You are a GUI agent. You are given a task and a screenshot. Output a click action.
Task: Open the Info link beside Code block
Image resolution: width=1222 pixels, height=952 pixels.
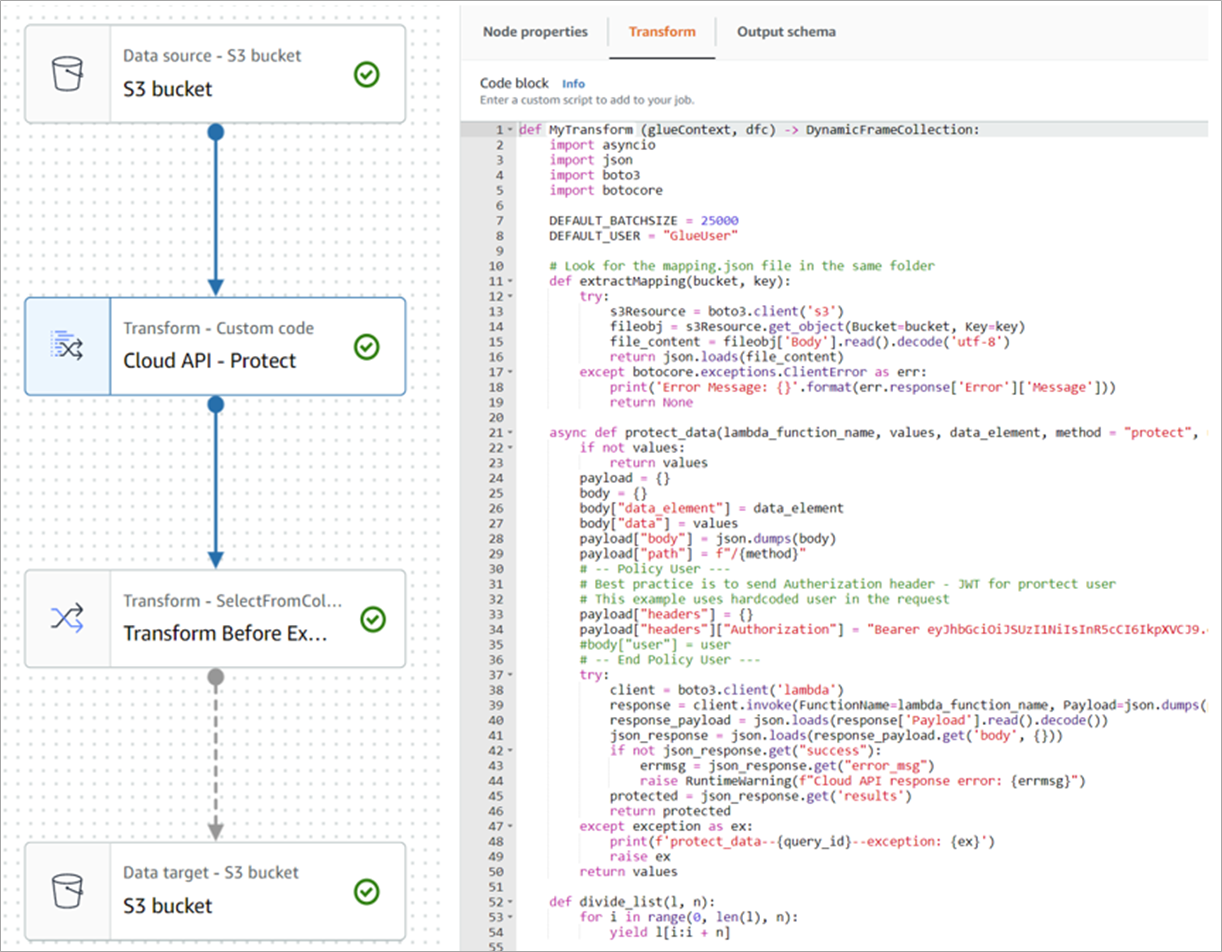click(x=573, y=84)
